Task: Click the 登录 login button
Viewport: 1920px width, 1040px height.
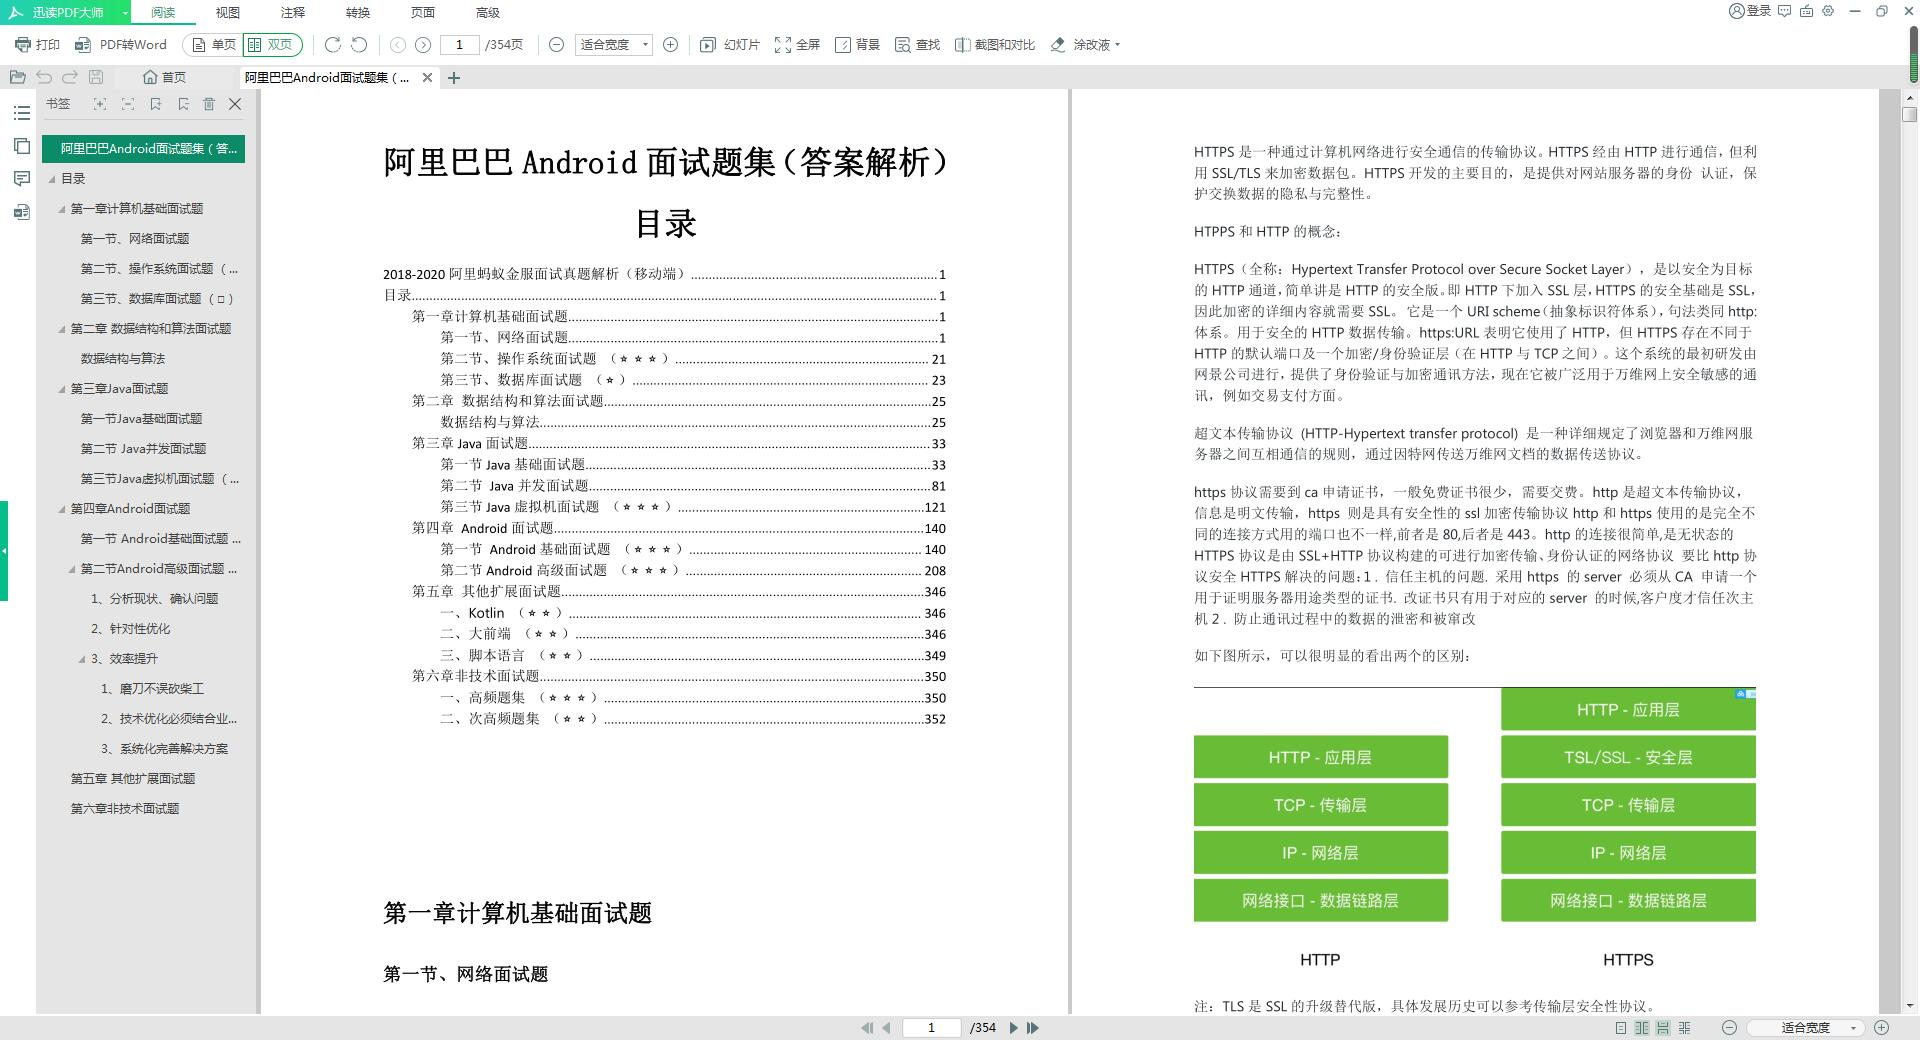Action: 1750,11
